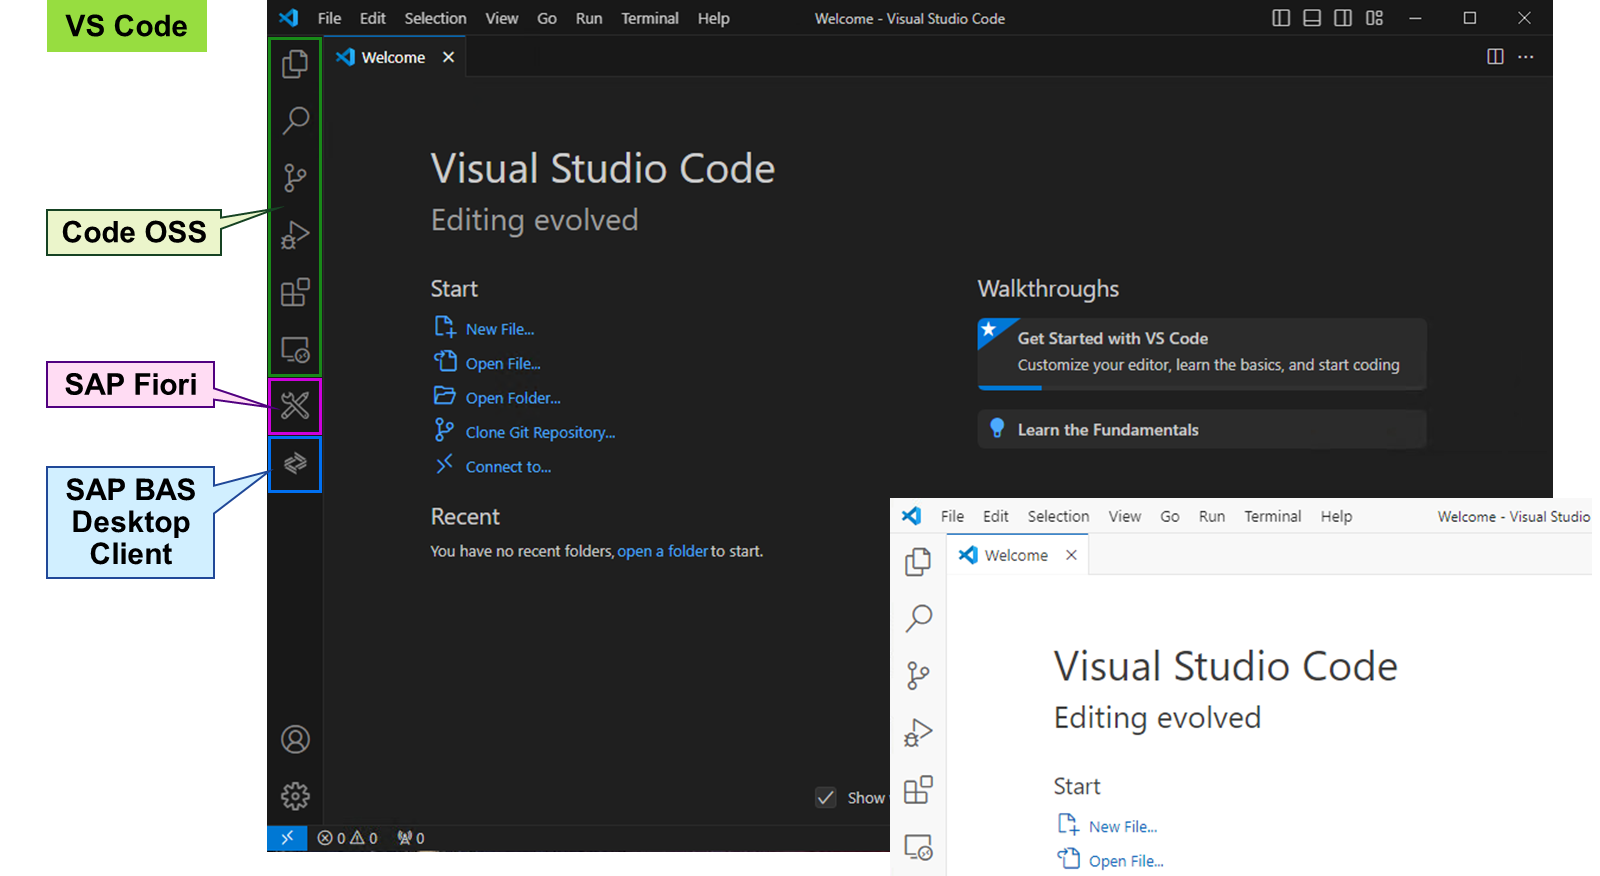The image size is (1600, 876).
Task: Open Manage gear icon in activity bar
Action: click(x=295, y=796)
